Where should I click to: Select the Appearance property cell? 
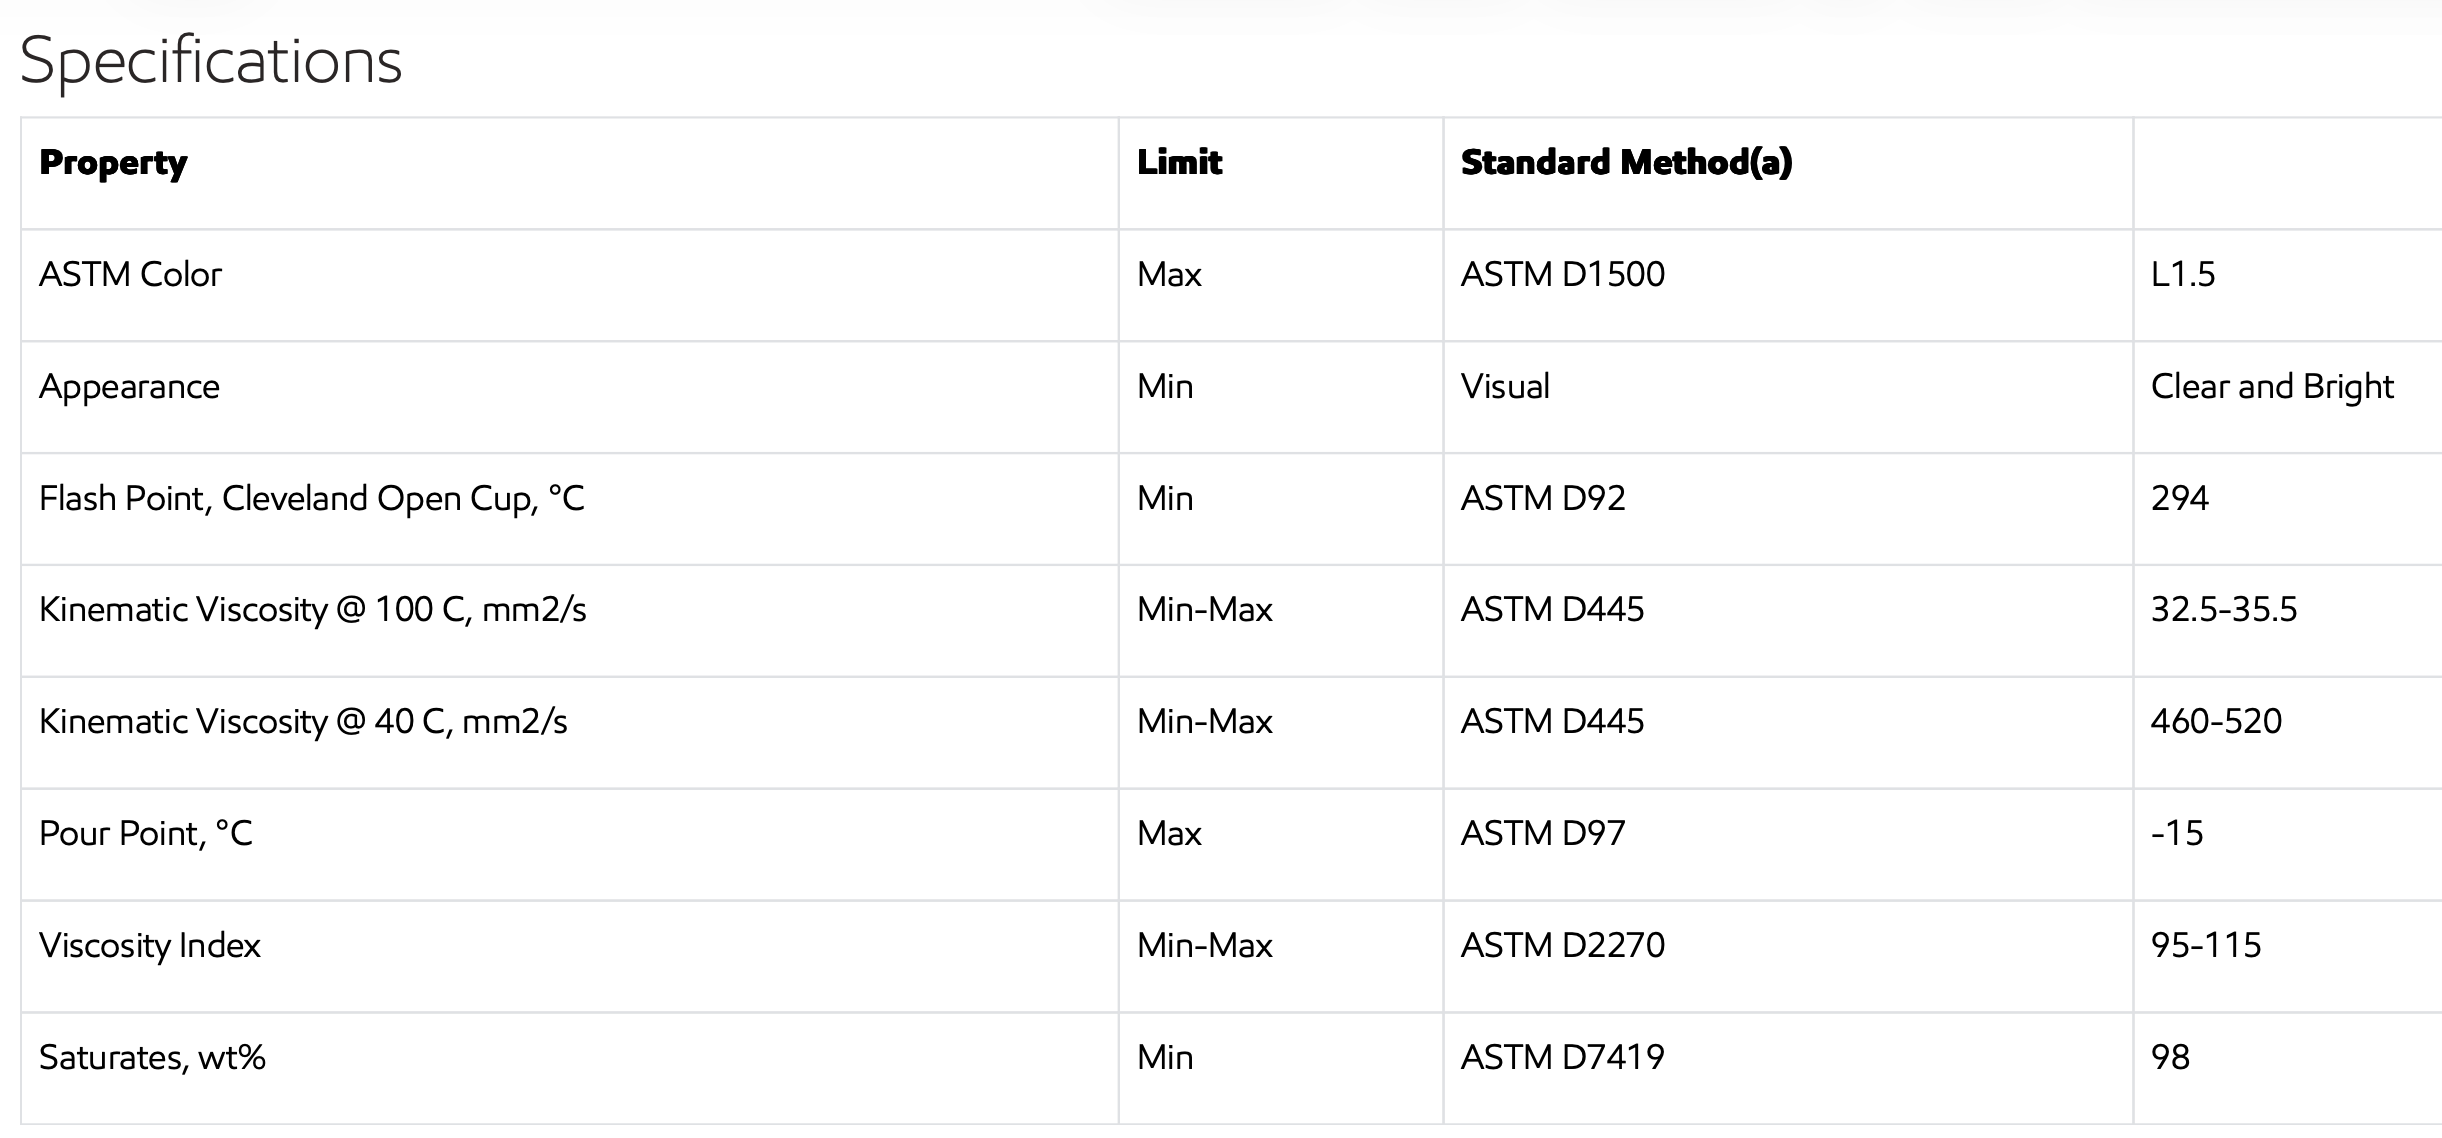click(129, 387)
